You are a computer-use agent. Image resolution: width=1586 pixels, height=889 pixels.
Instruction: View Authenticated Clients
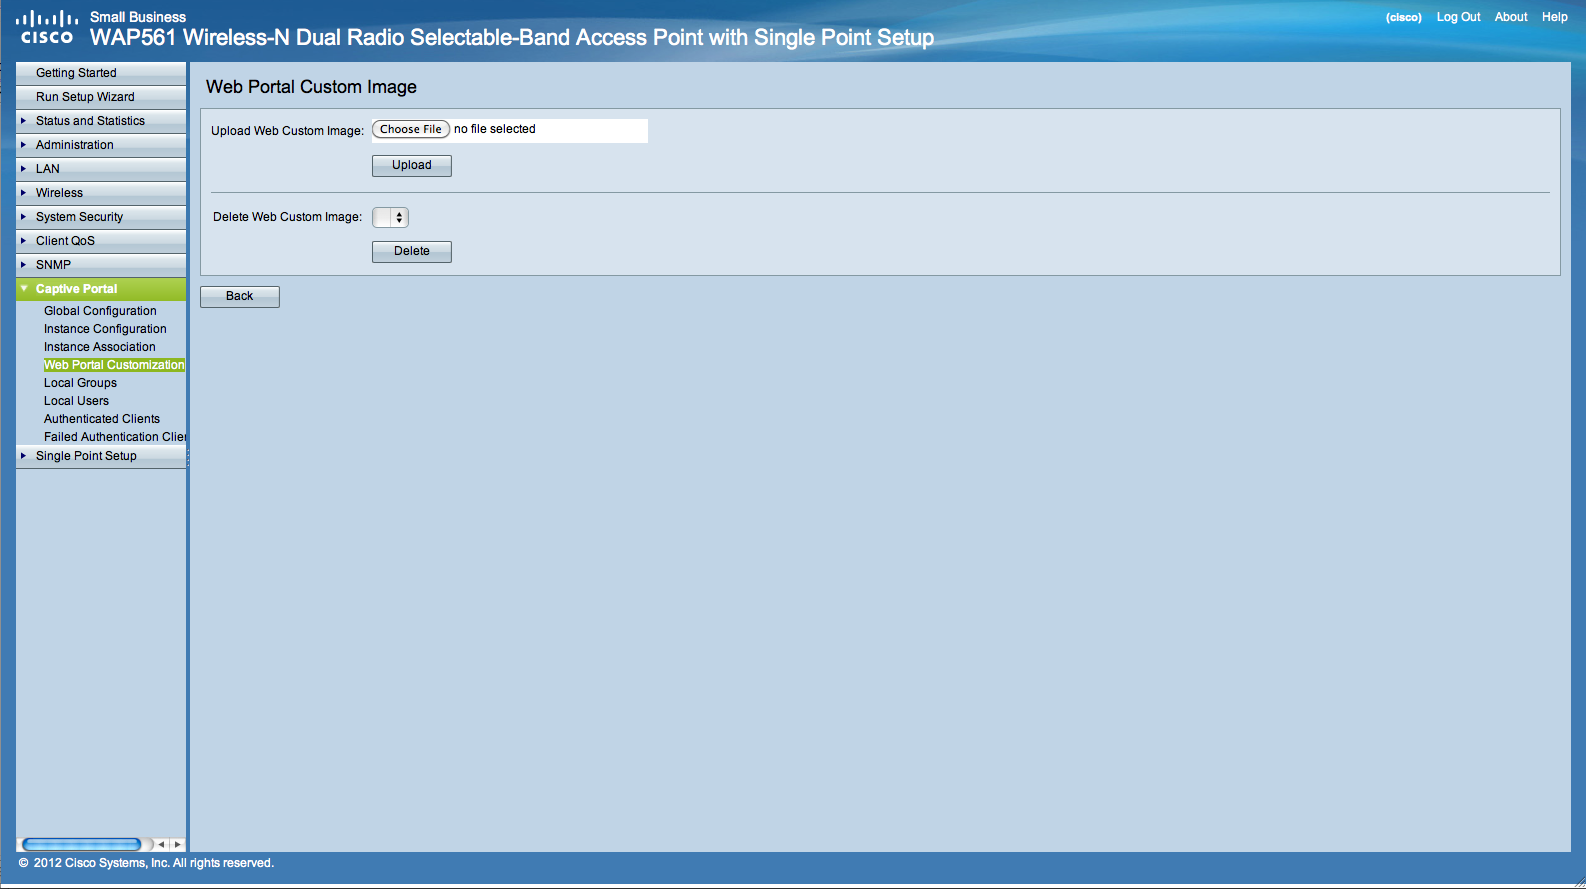click(102, 419)
